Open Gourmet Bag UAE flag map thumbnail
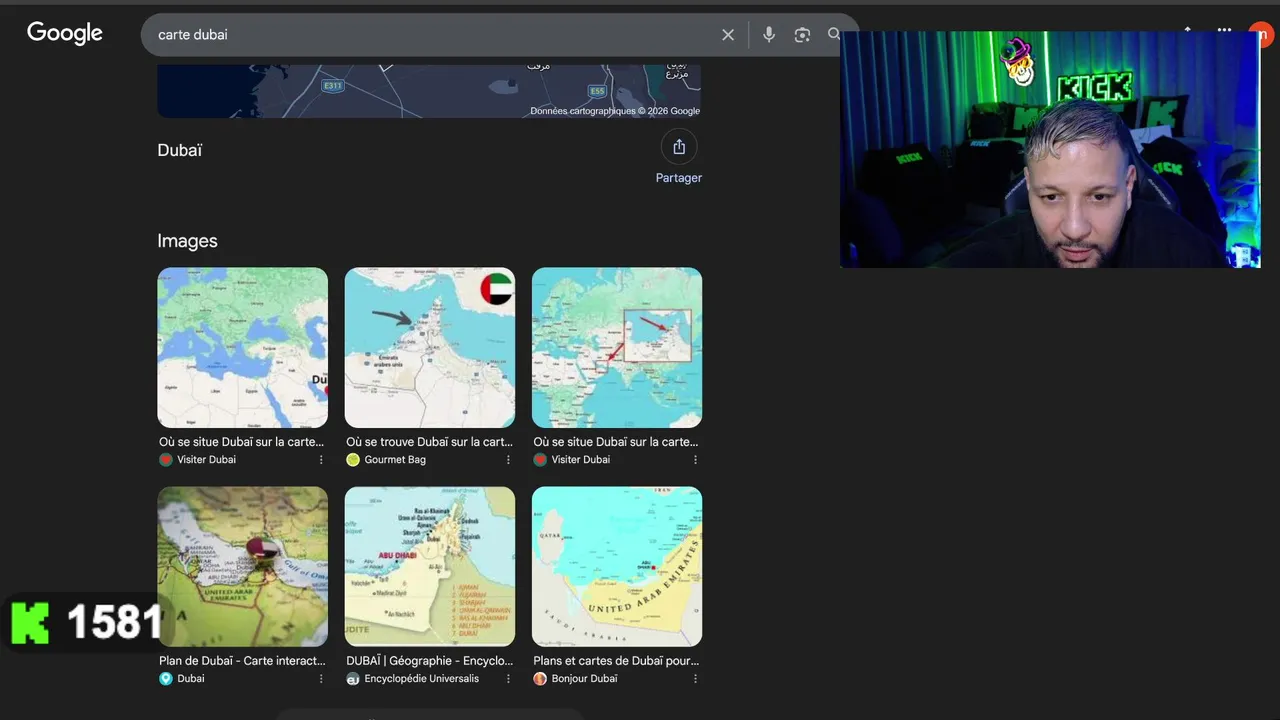This screenshot has width=1280, height=720. click(430, 347)
